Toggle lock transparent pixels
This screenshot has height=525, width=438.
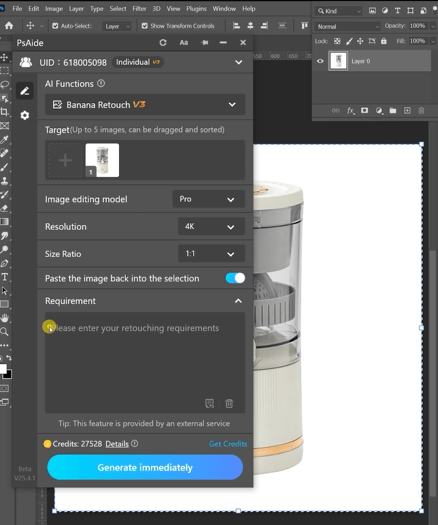337,41
